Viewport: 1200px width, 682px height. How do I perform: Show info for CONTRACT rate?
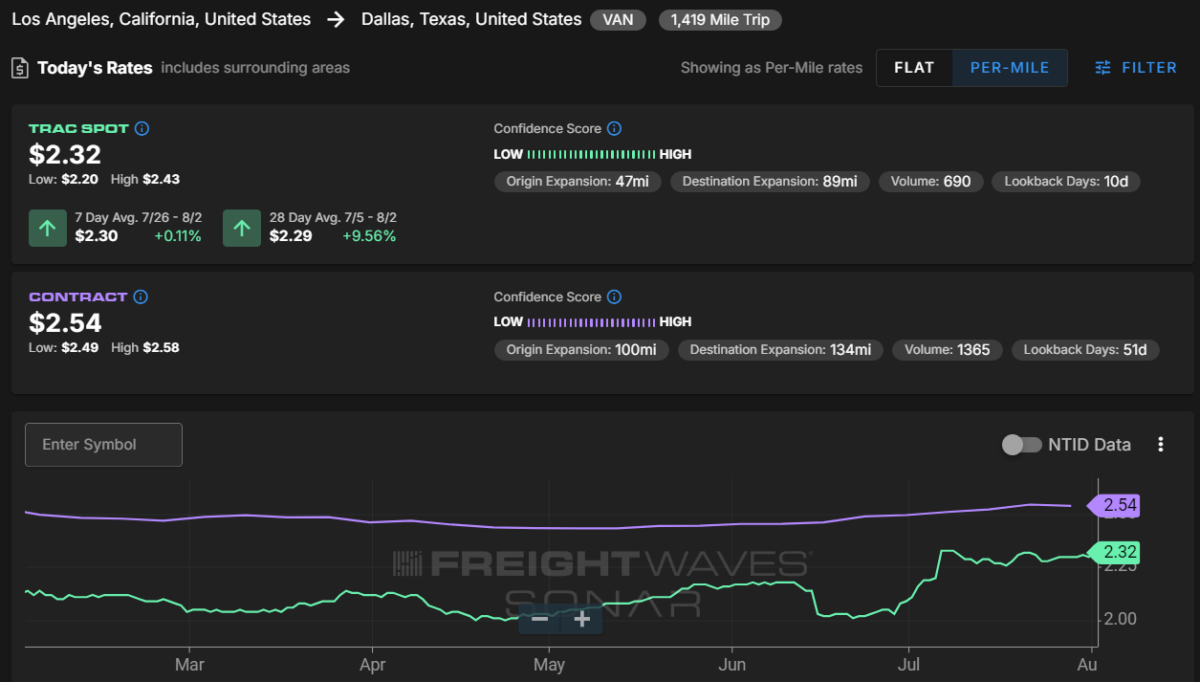pos(141,297)
